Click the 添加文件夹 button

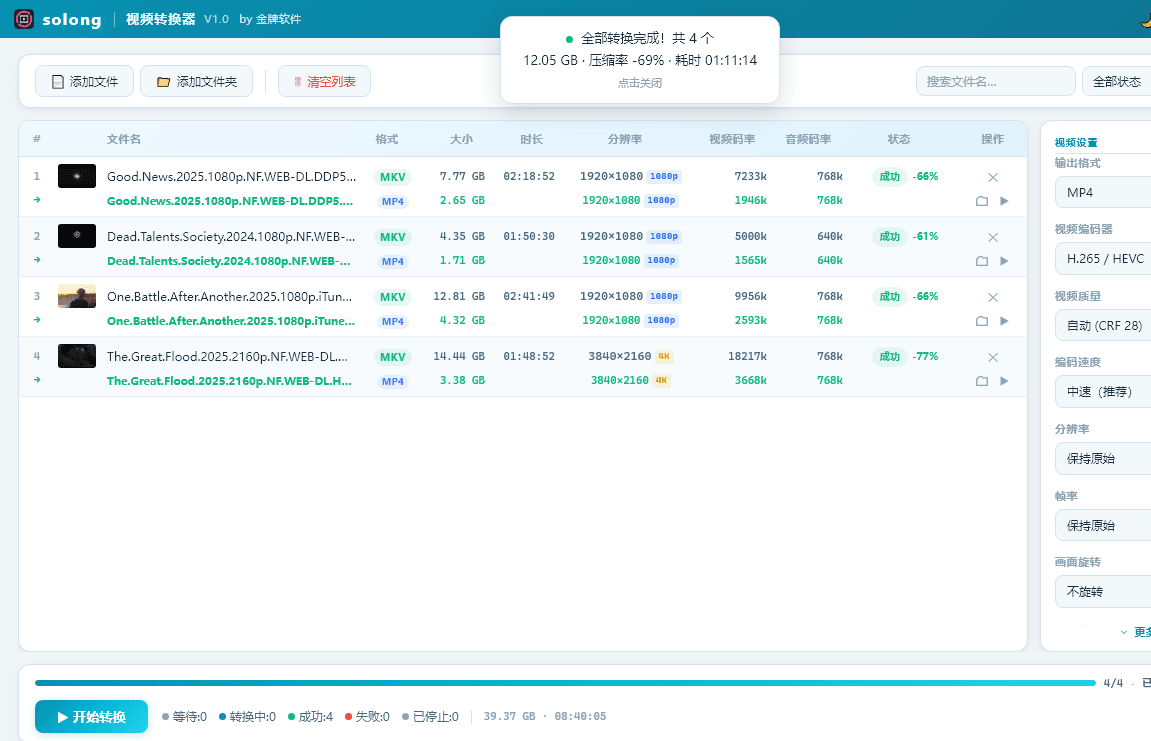[x=196, y=82]
